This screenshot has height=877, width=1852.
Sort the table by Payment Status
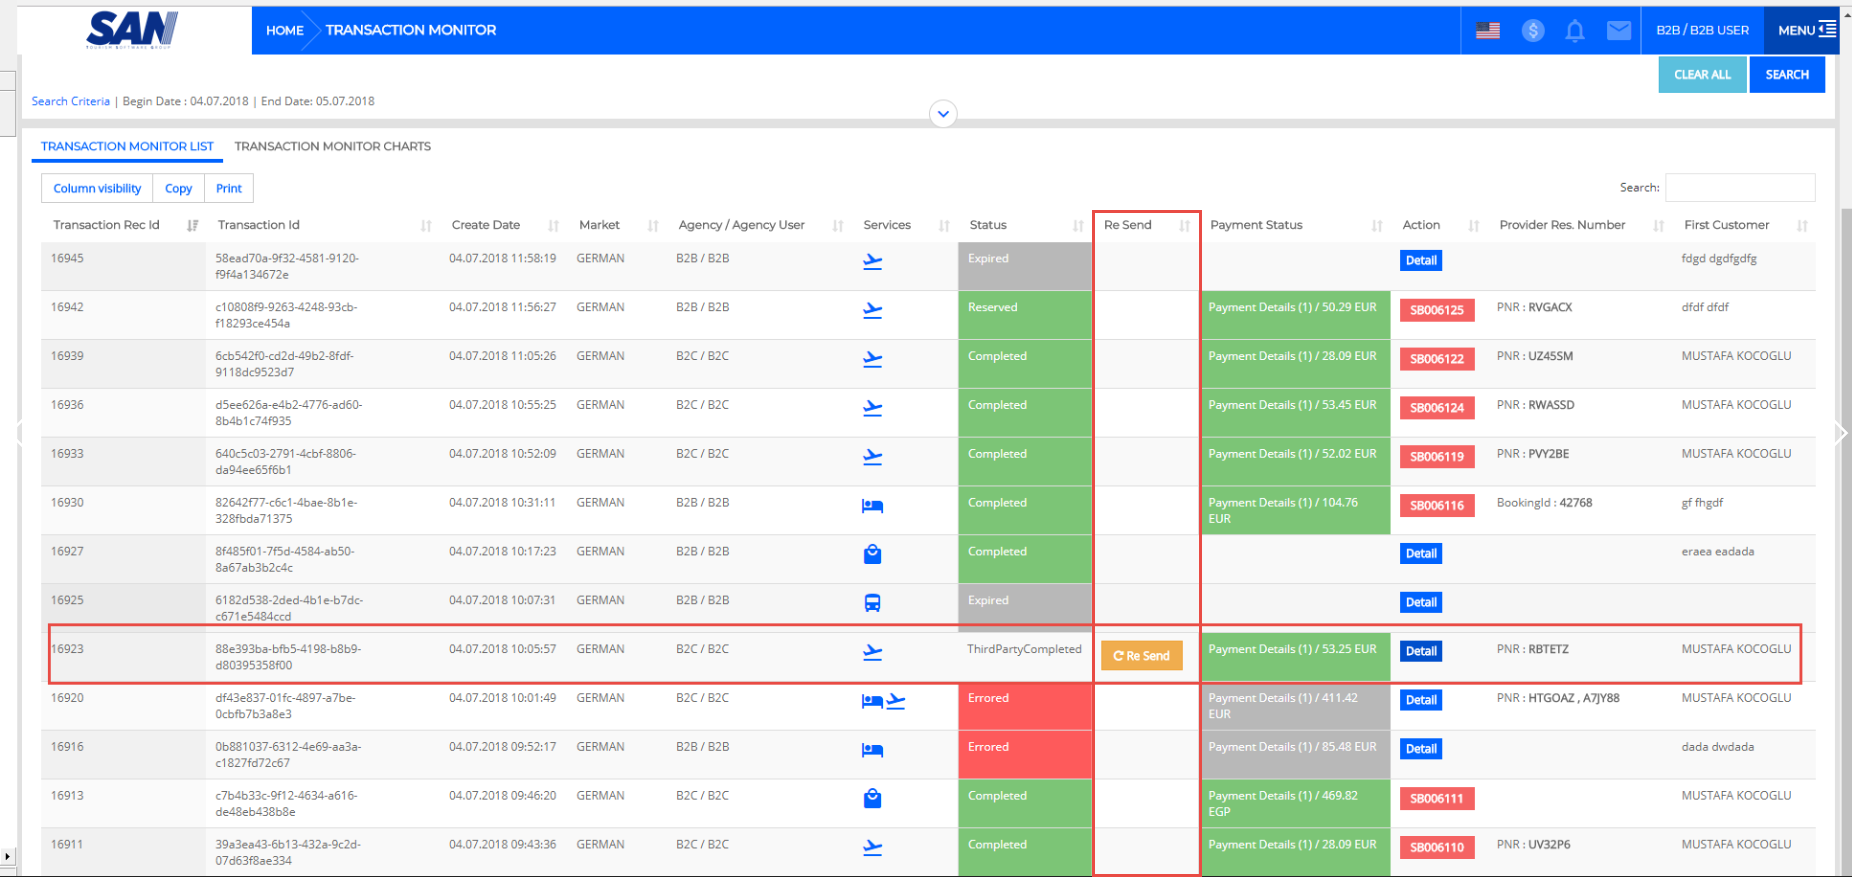[1376, 225]
